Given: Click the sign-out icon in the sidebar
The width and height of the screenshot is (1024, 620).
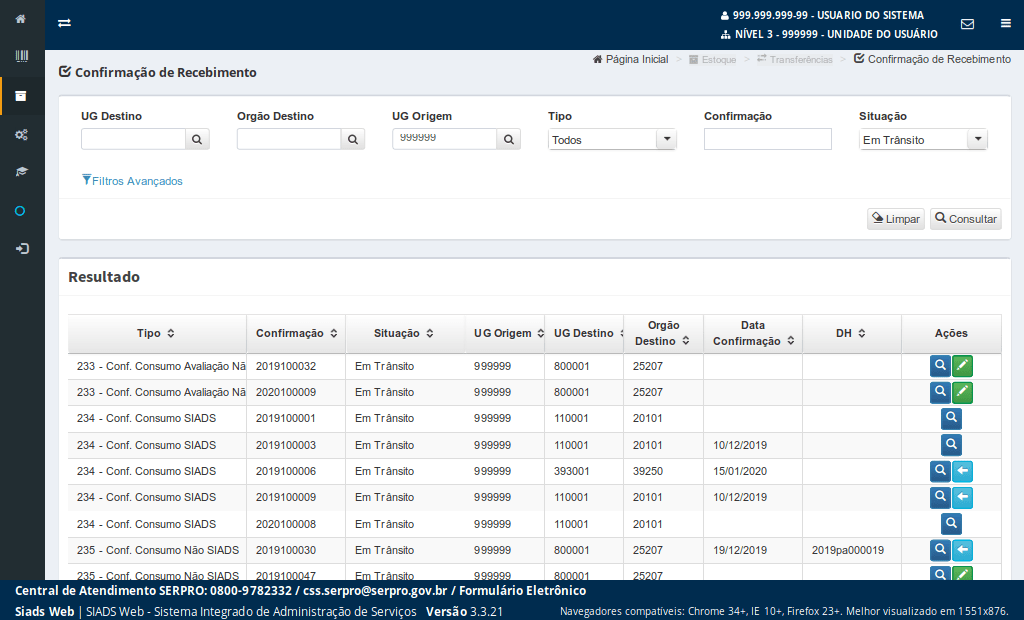Looking at the screenshot, I should [x=22, y=249].
